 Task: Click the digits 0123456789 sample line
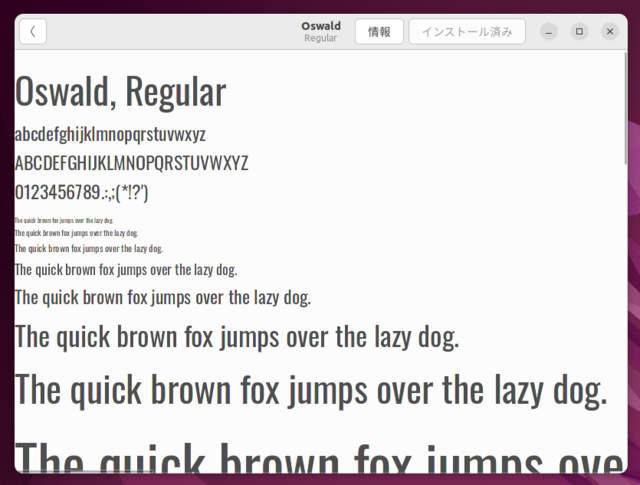tap(81, 192)
